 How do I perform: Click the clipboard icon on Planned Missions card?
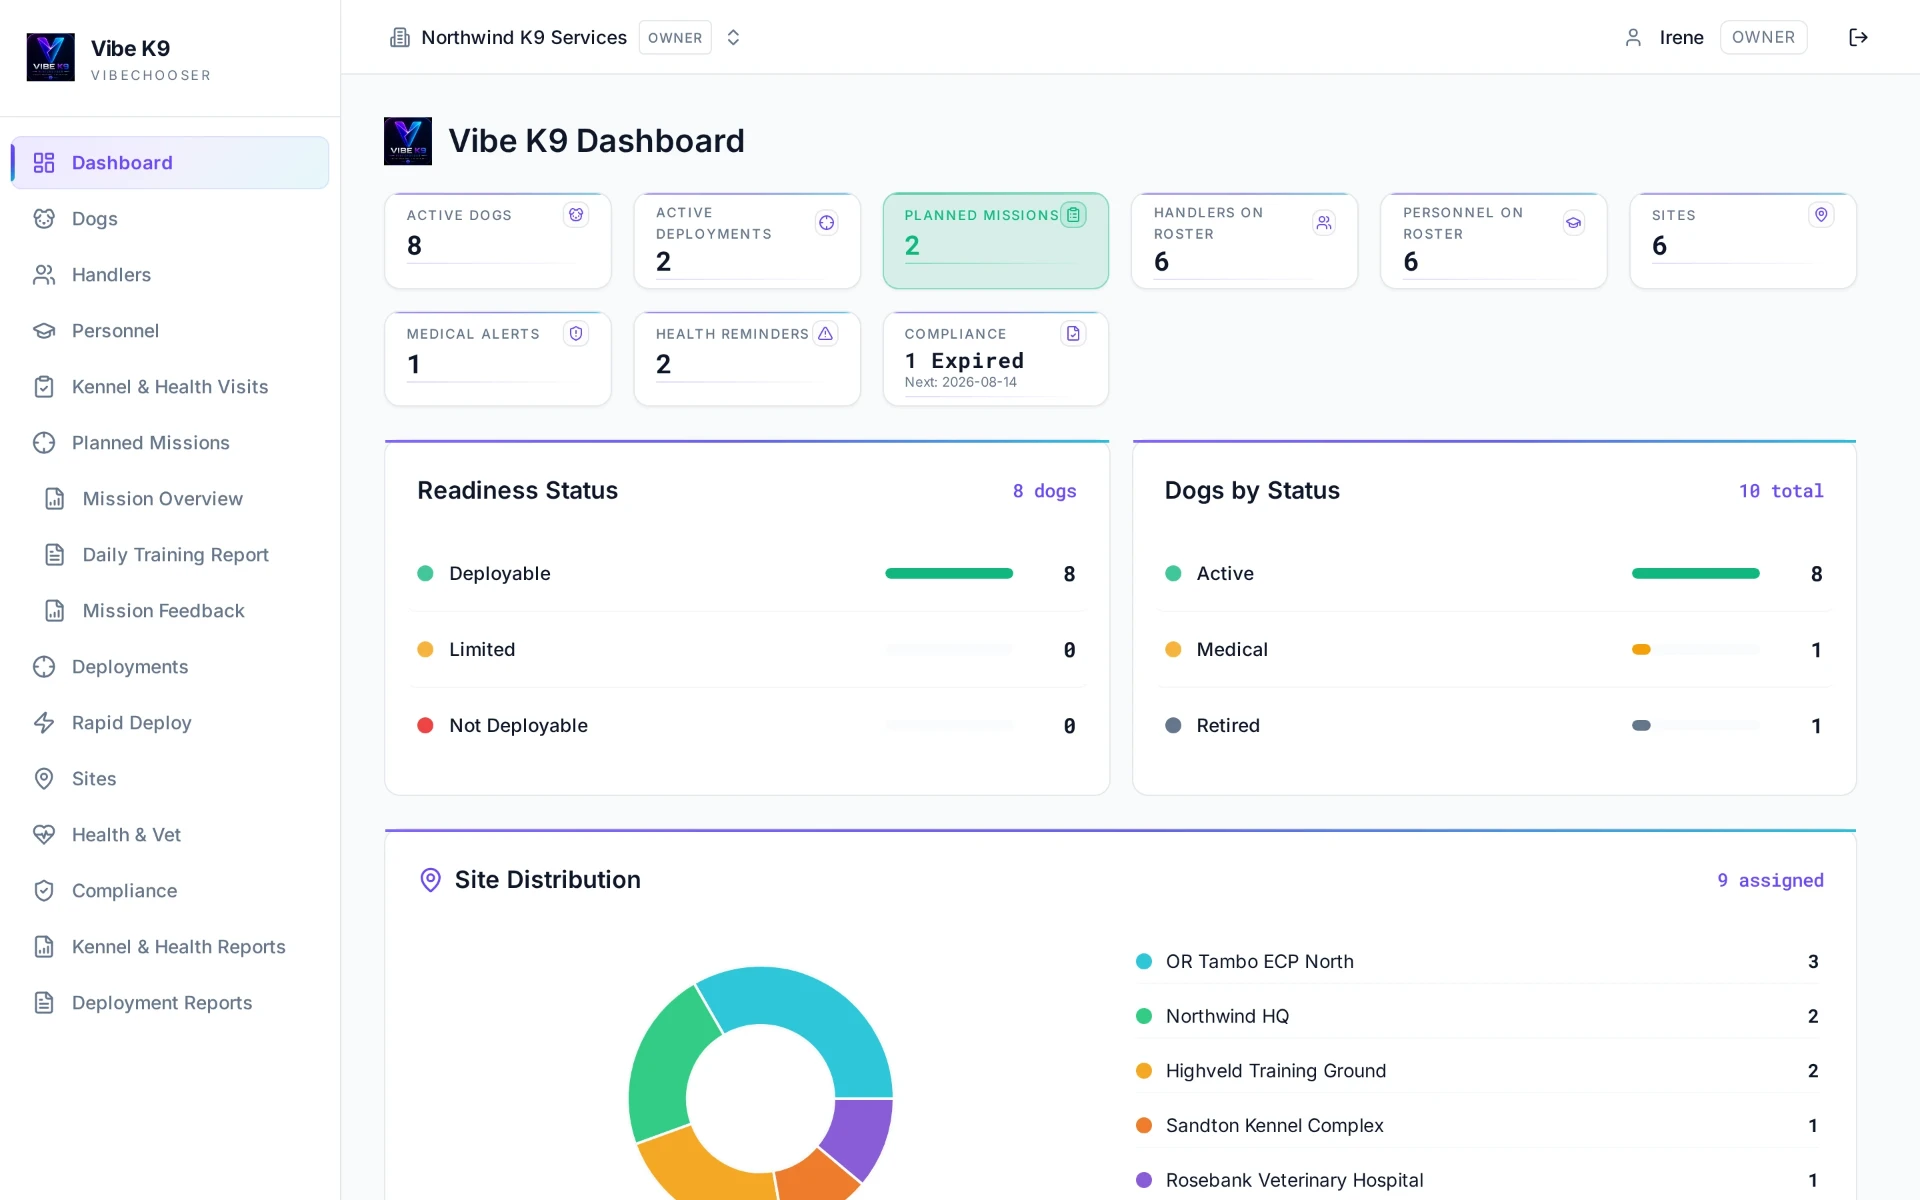[x=1073, y=215]
